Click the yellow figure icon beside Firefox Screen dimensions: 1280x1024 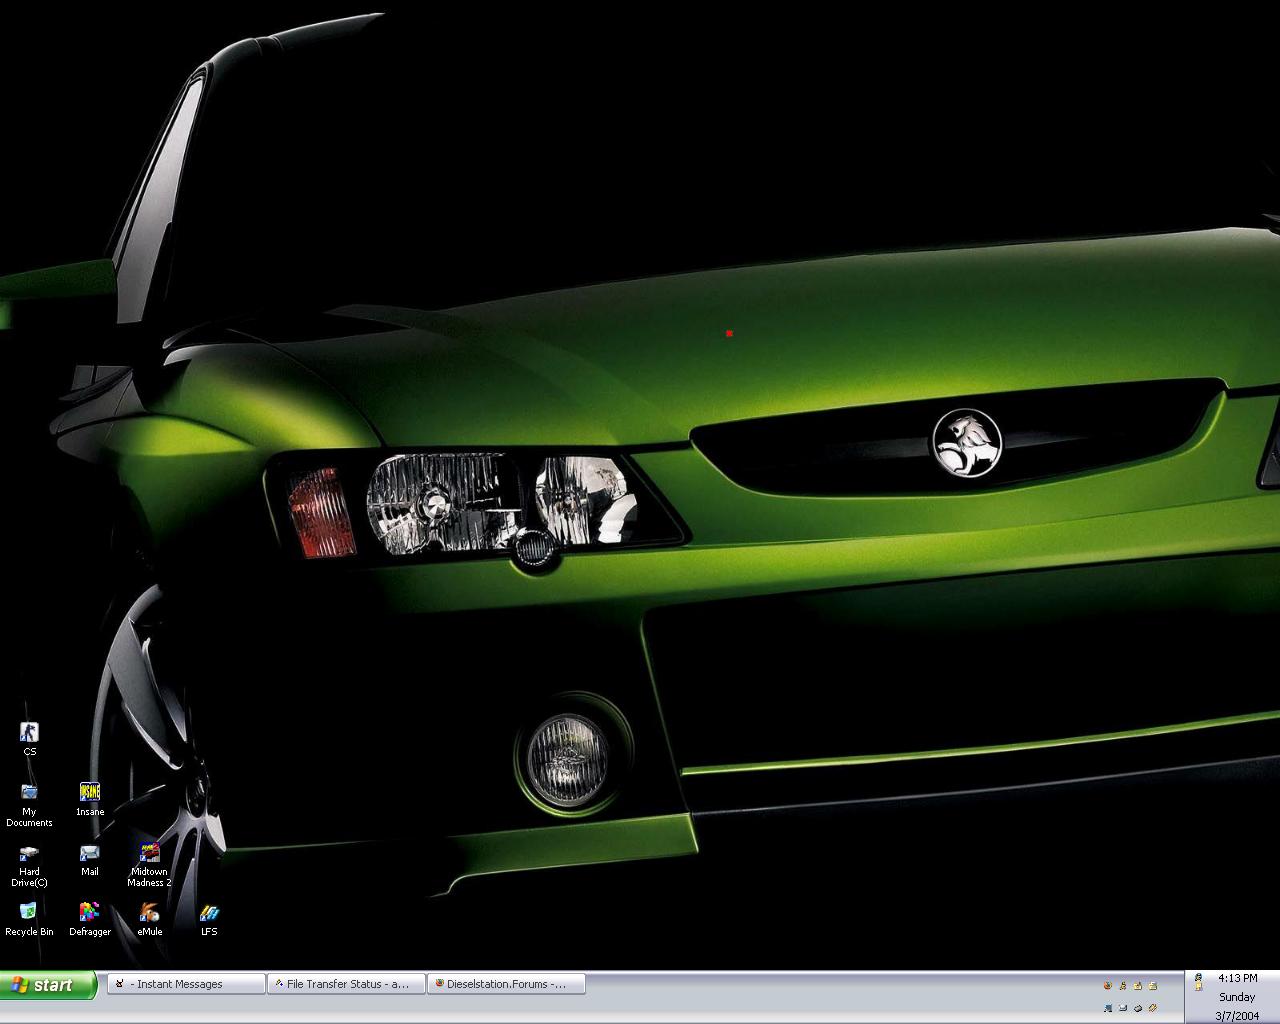pos(1123,986)
